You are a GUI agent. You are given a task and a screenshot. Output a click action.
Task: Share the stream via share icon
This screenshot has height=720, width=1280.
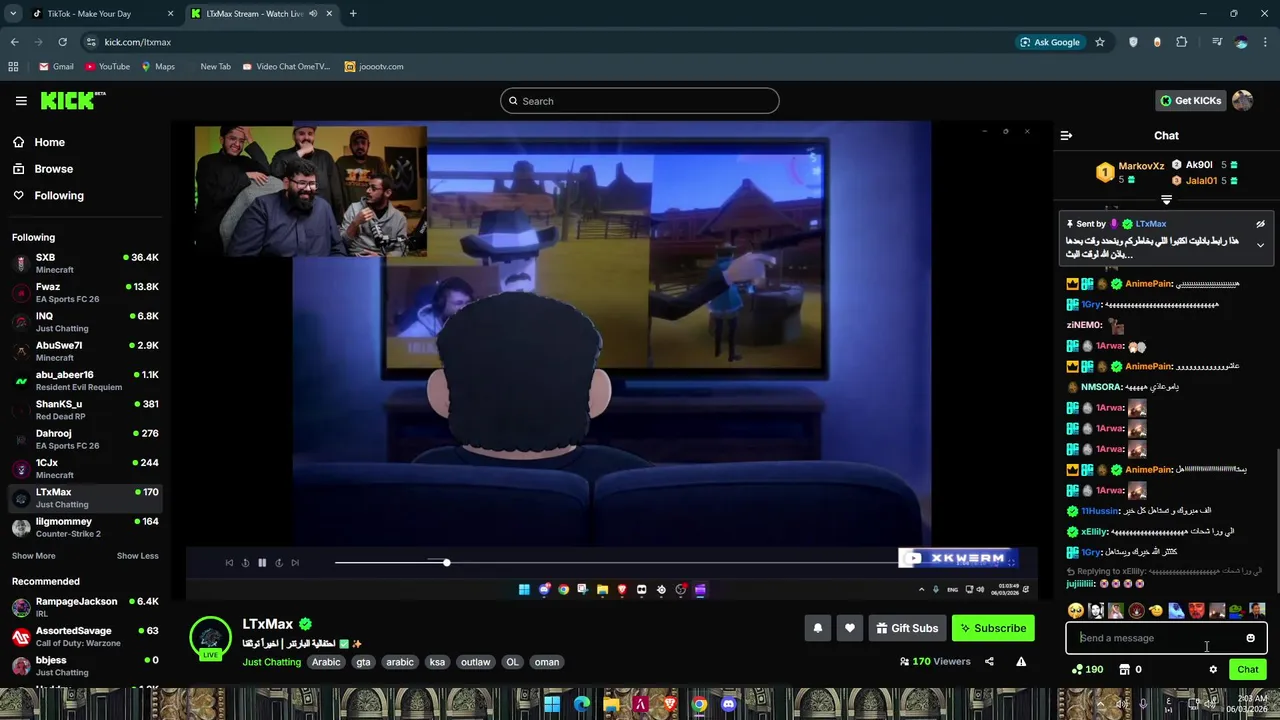[989, 661]
